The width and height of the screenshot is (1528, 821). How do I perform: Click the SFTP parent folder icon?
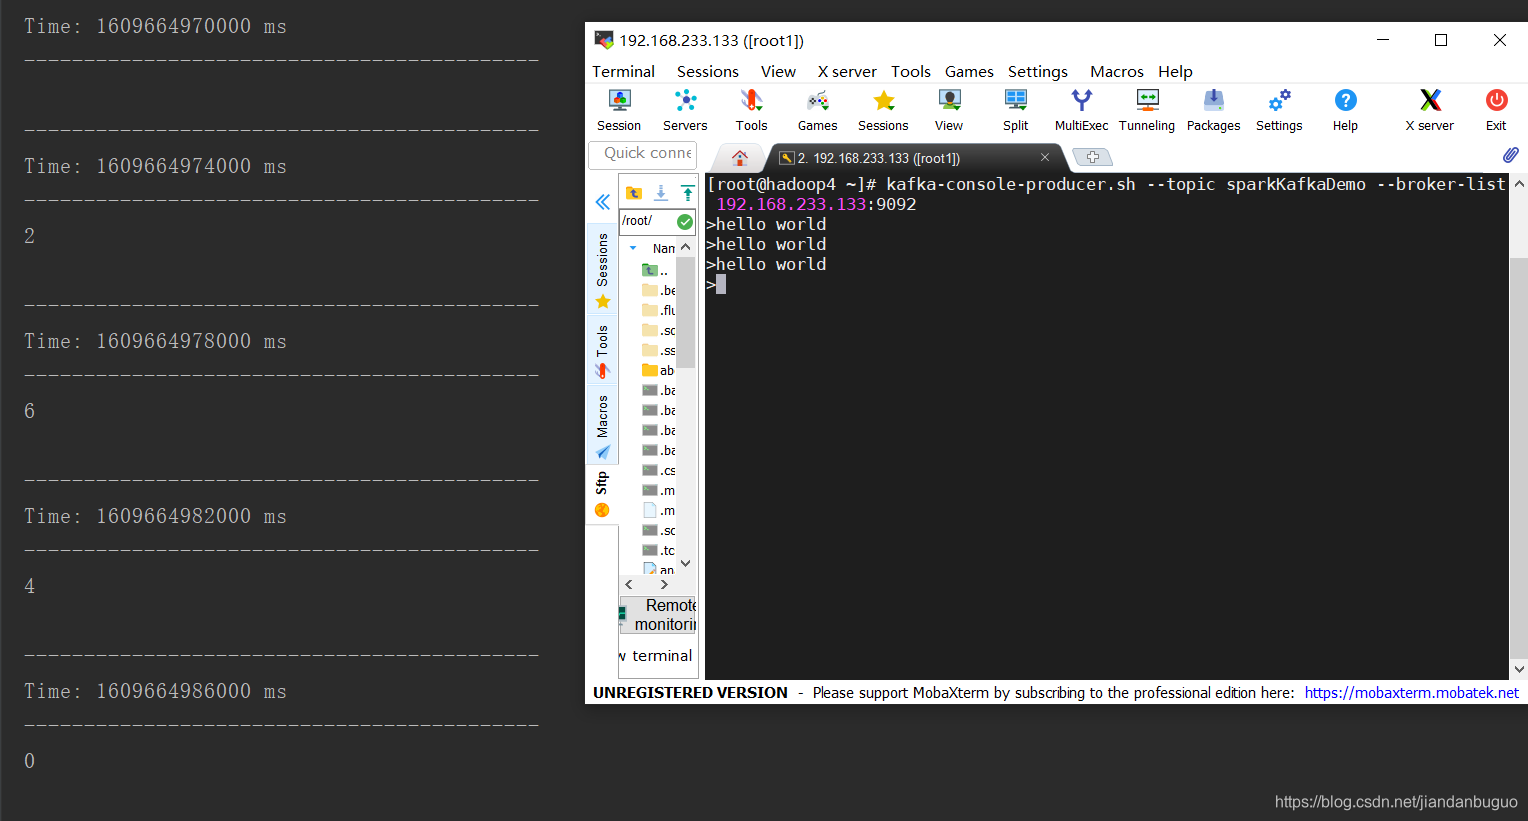coord(634,193)
